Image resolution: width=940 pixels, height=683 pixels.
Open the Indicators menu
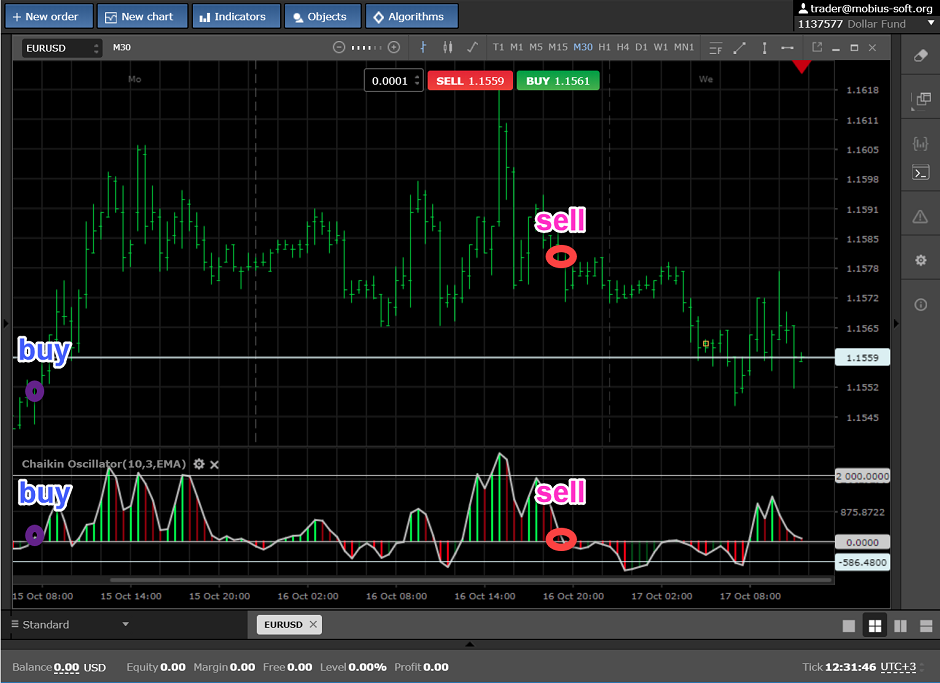pyautogui.click(x=236, y=16)
